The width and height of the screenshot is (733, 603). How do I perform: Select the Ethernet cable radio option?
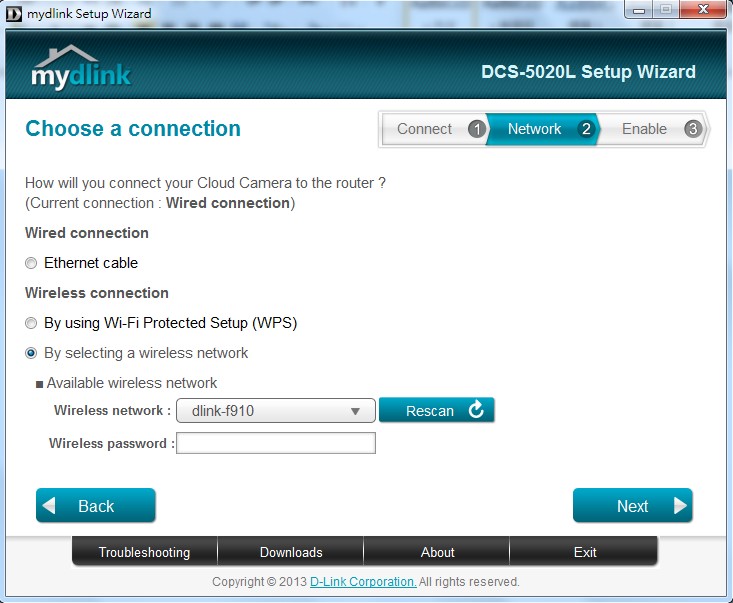click(x=31, y=263)
